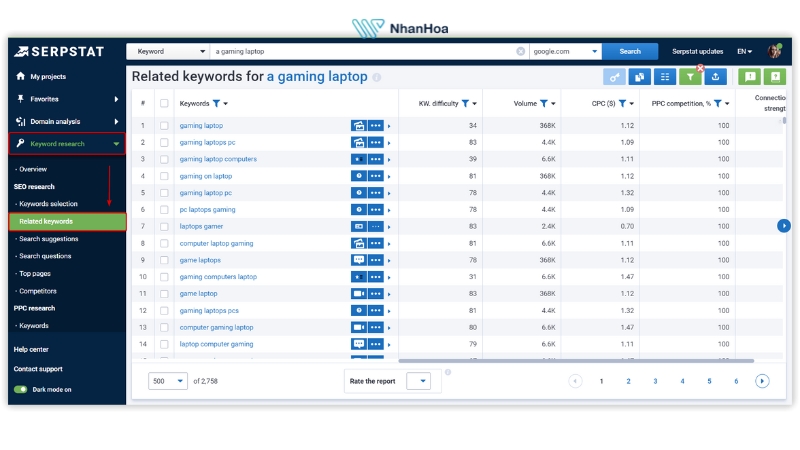800x450 pixels.
Task: Click video icon for game laptop row
Action: coord(359,294)
